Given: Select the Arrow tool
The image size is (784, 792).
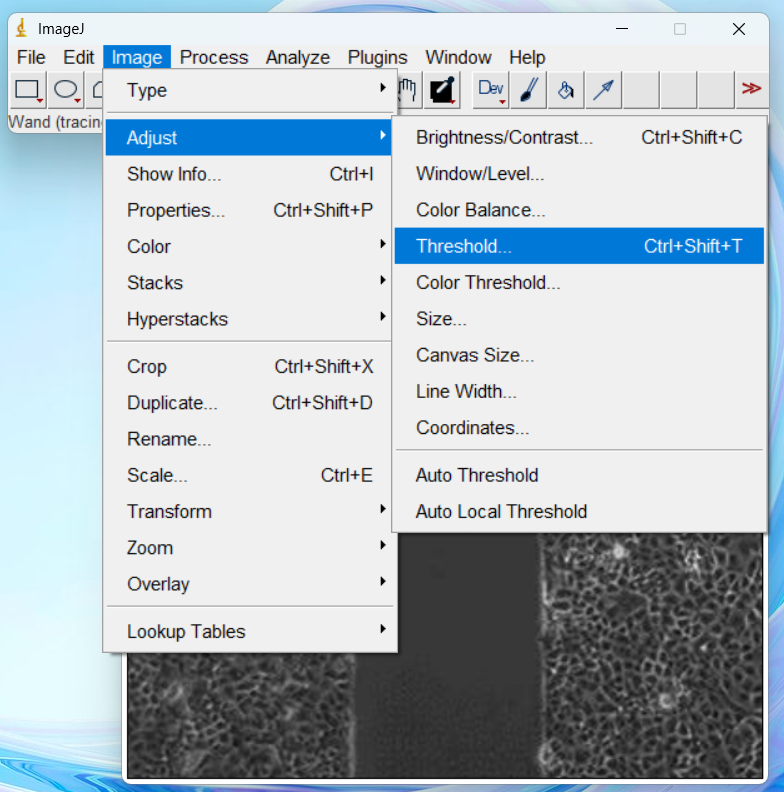Looking at the screenshot, I should 603,90.
